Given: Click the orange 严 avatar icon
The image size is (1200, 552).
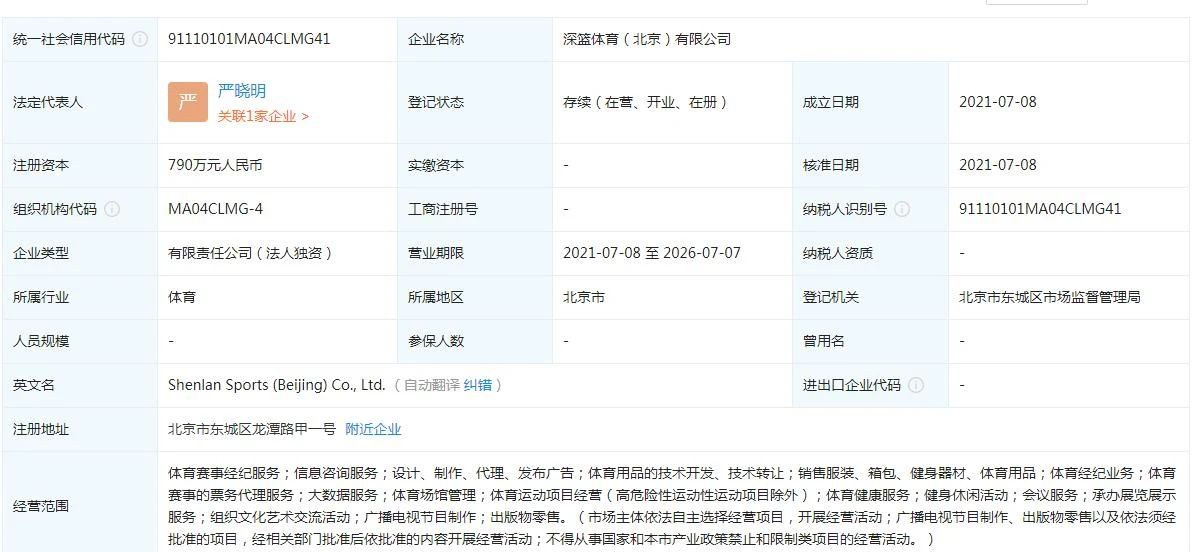Looking at the screenshot, I should click(188, 102).
